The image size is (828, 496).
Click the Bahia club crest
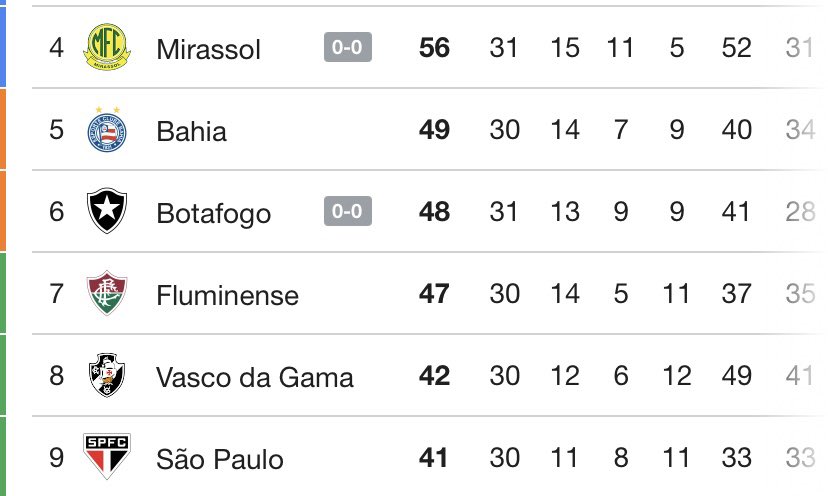[x=106, y=131]
